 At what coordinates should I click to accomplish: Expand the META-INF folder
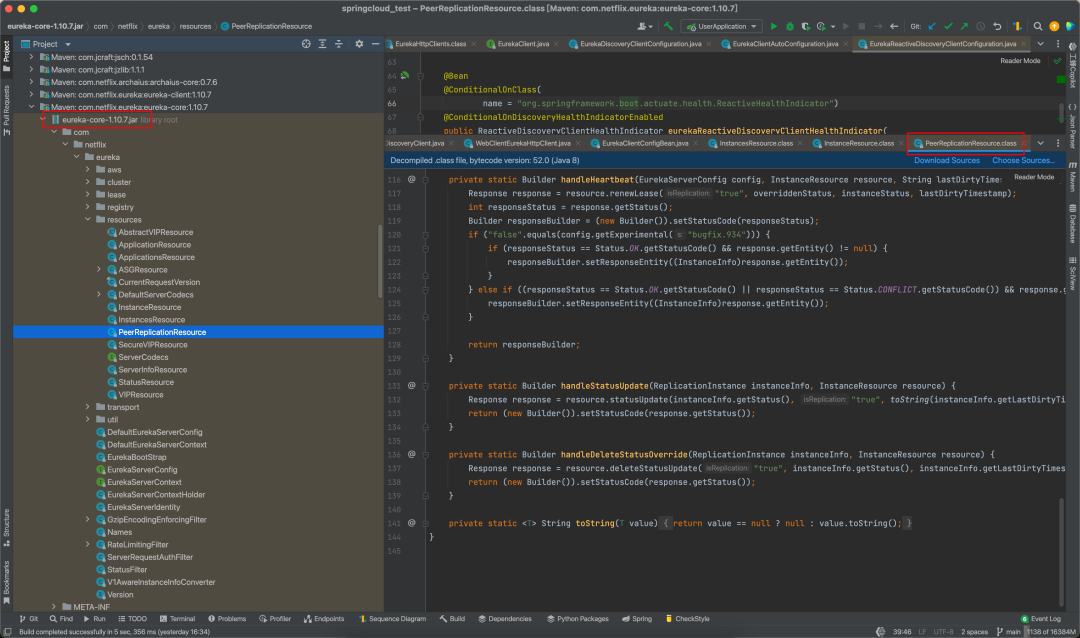54,607
